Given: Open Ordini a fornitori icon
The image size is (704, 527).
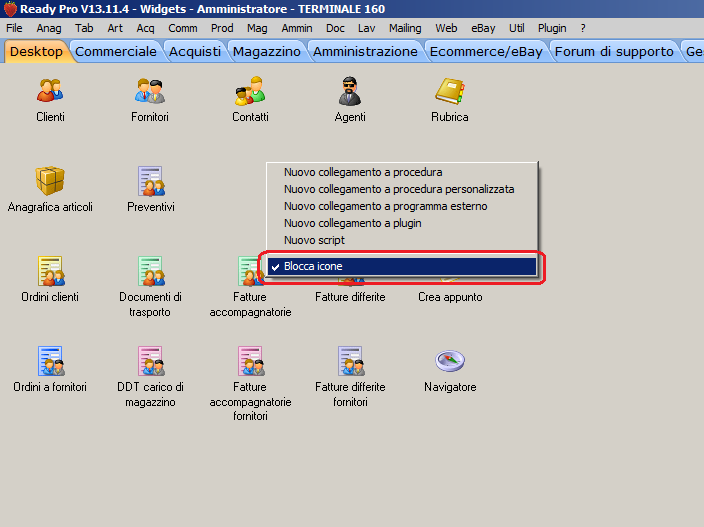Looking at the screenshot, I should [51, 361].
